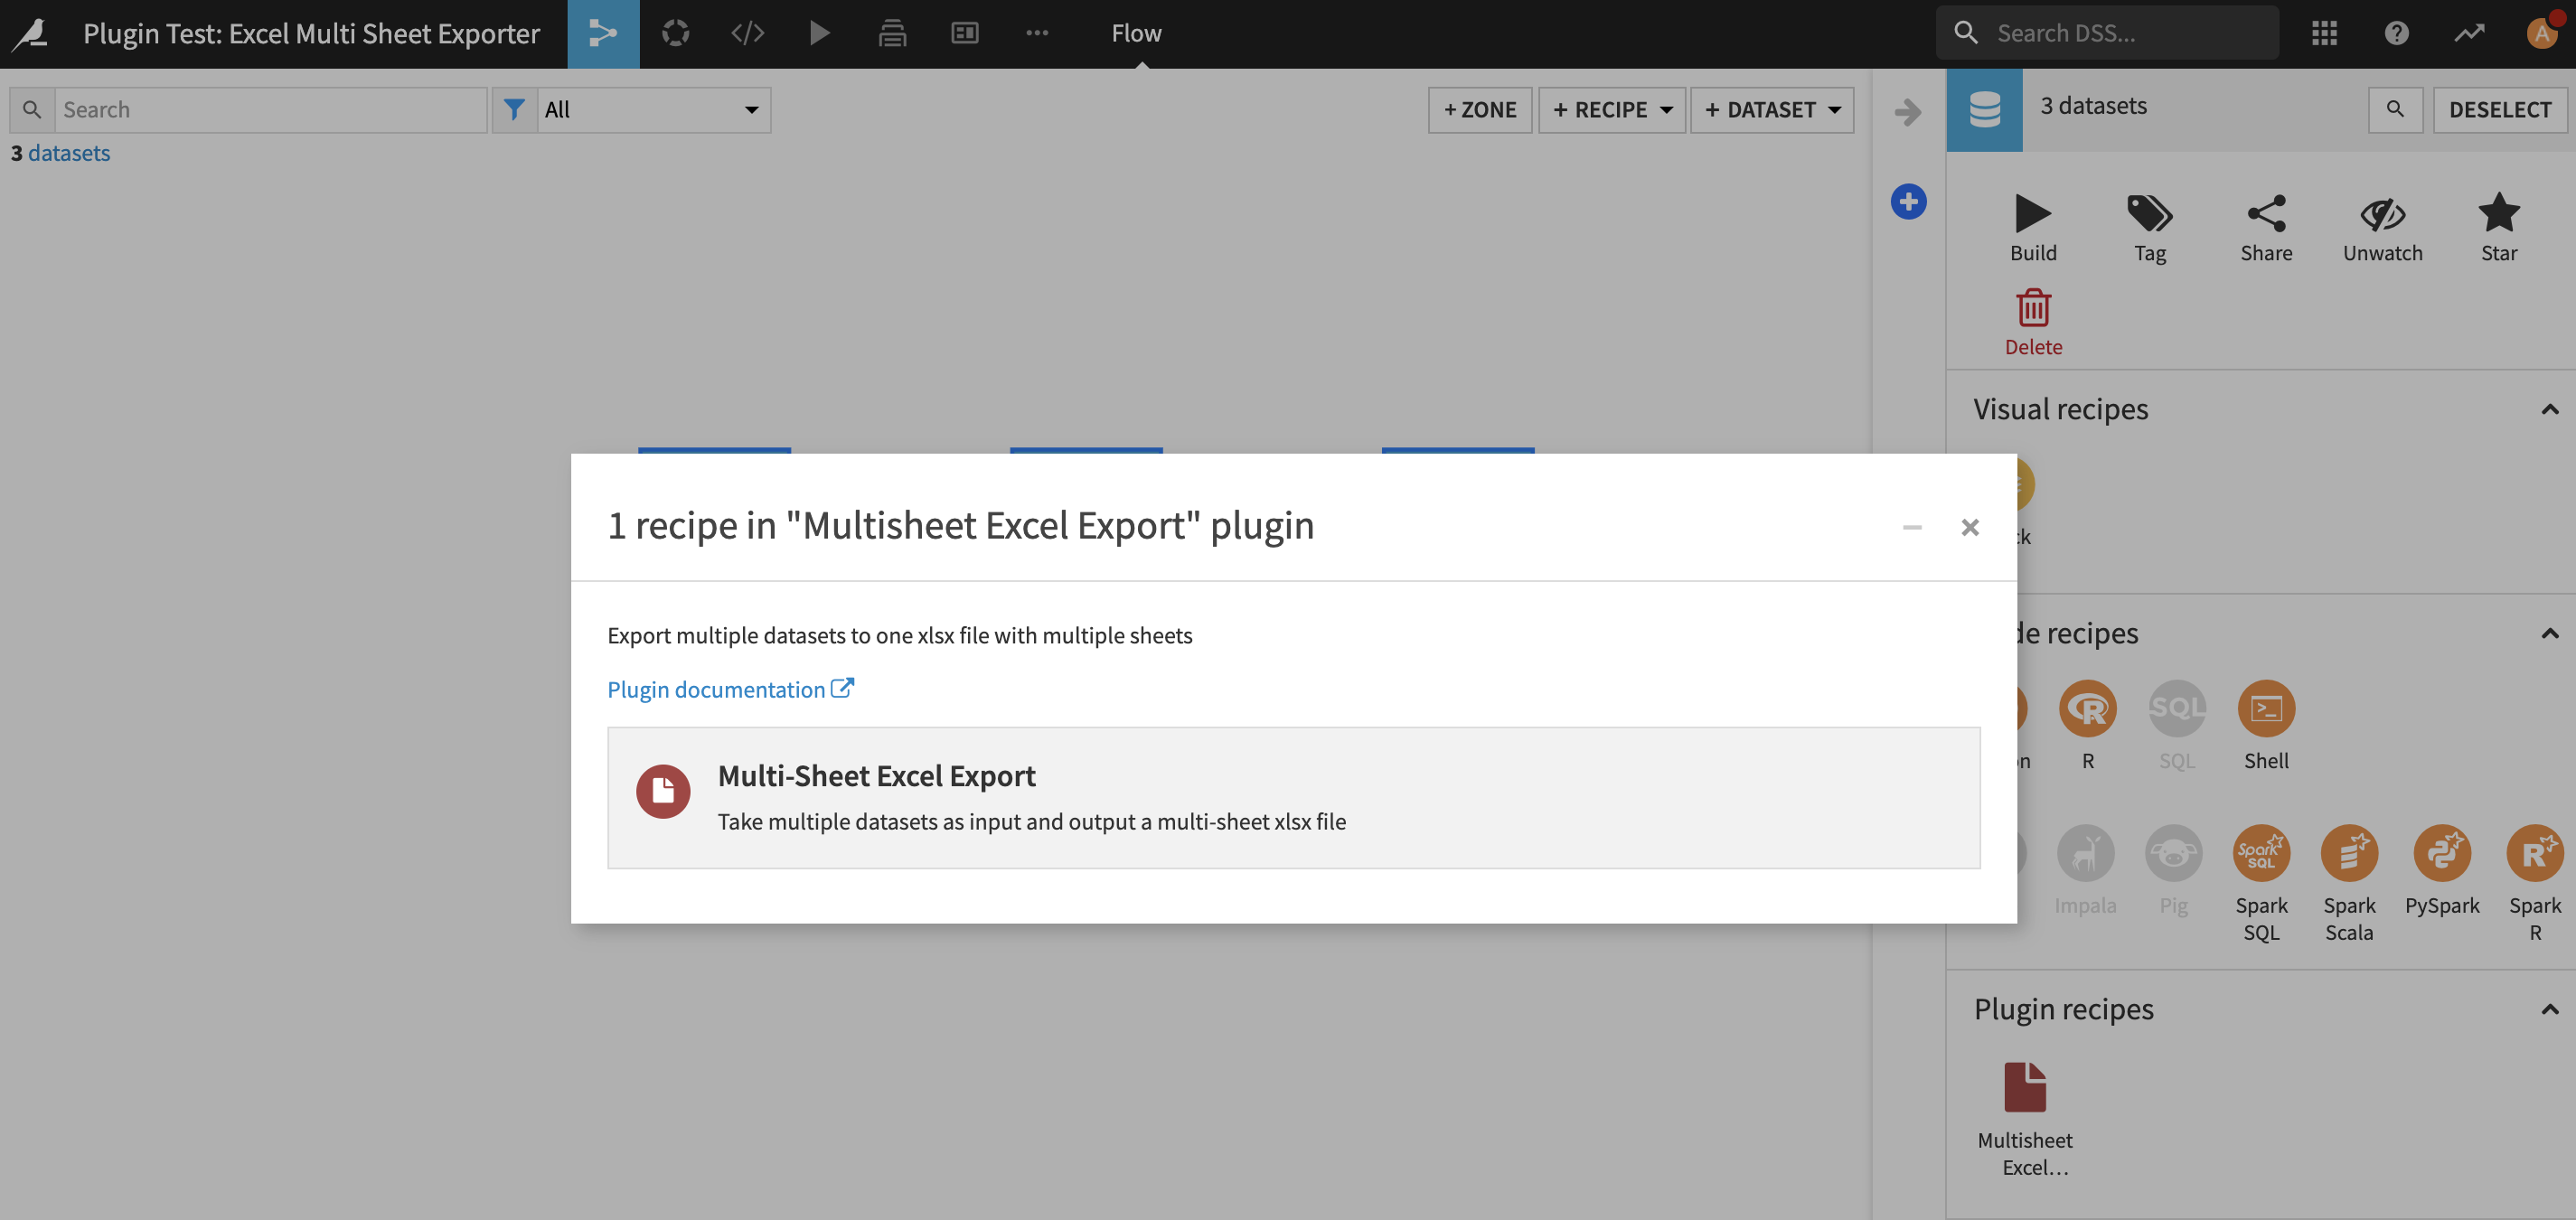Image resolution: width=2576 pixels, height=1220 pixels.
Task: Open the user profile avatar
Action: pos(2542,33)
